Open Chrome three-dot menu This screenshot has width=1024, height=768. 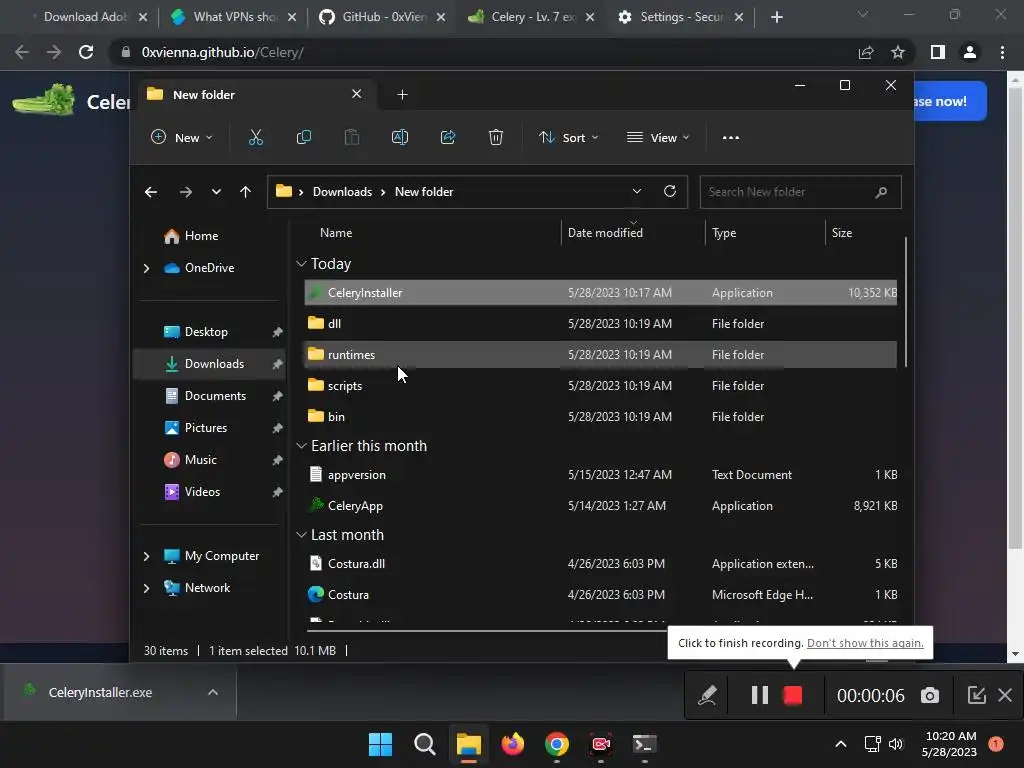[x=1002, y=52]
